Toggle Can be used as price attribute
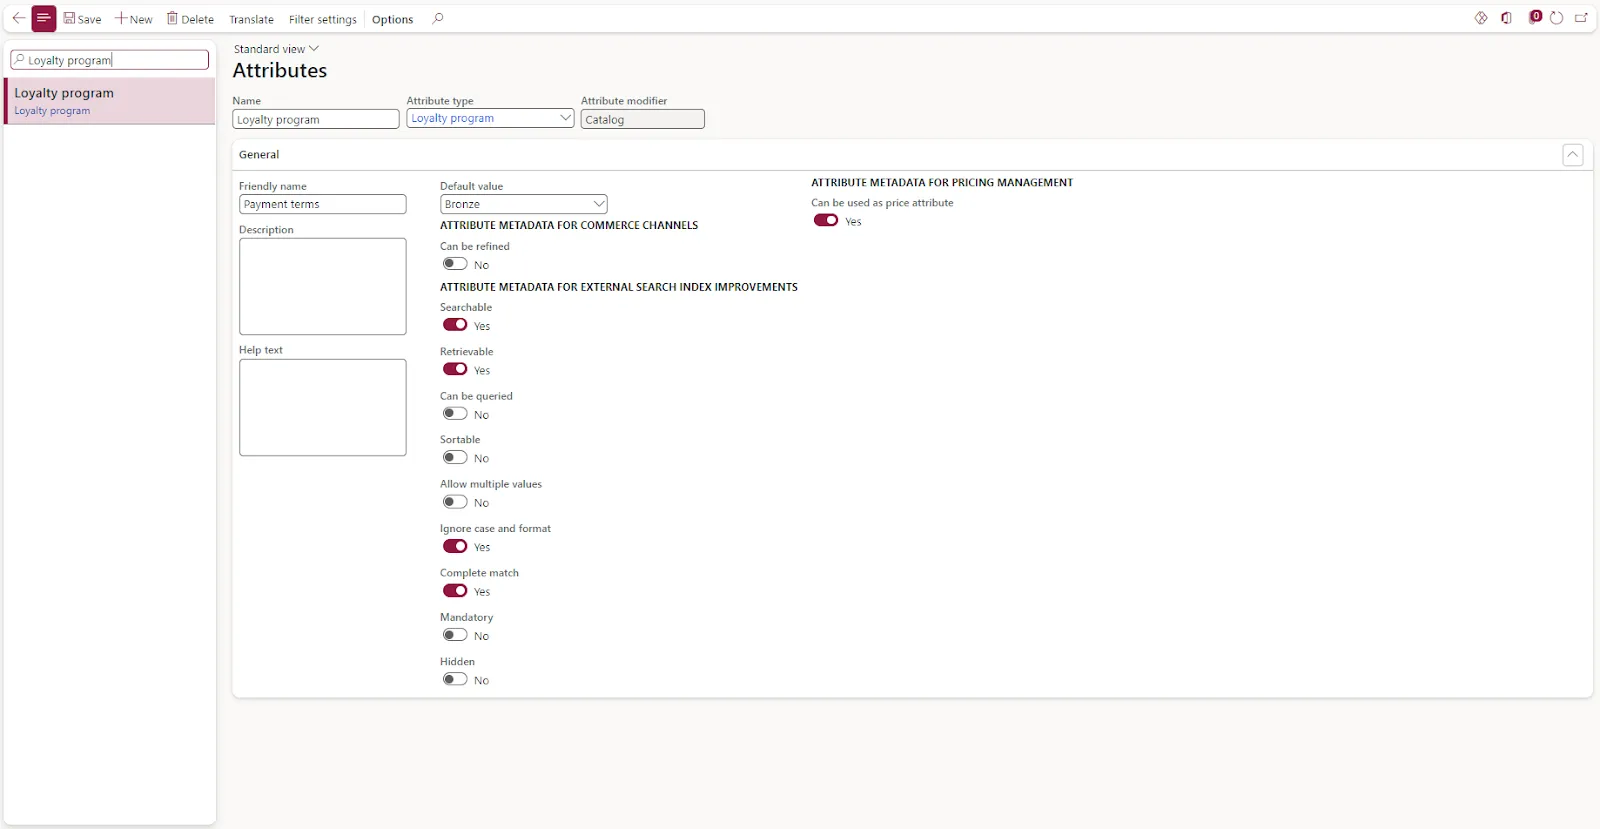This screenshot has width=1600, height=829. pos(826,221)
